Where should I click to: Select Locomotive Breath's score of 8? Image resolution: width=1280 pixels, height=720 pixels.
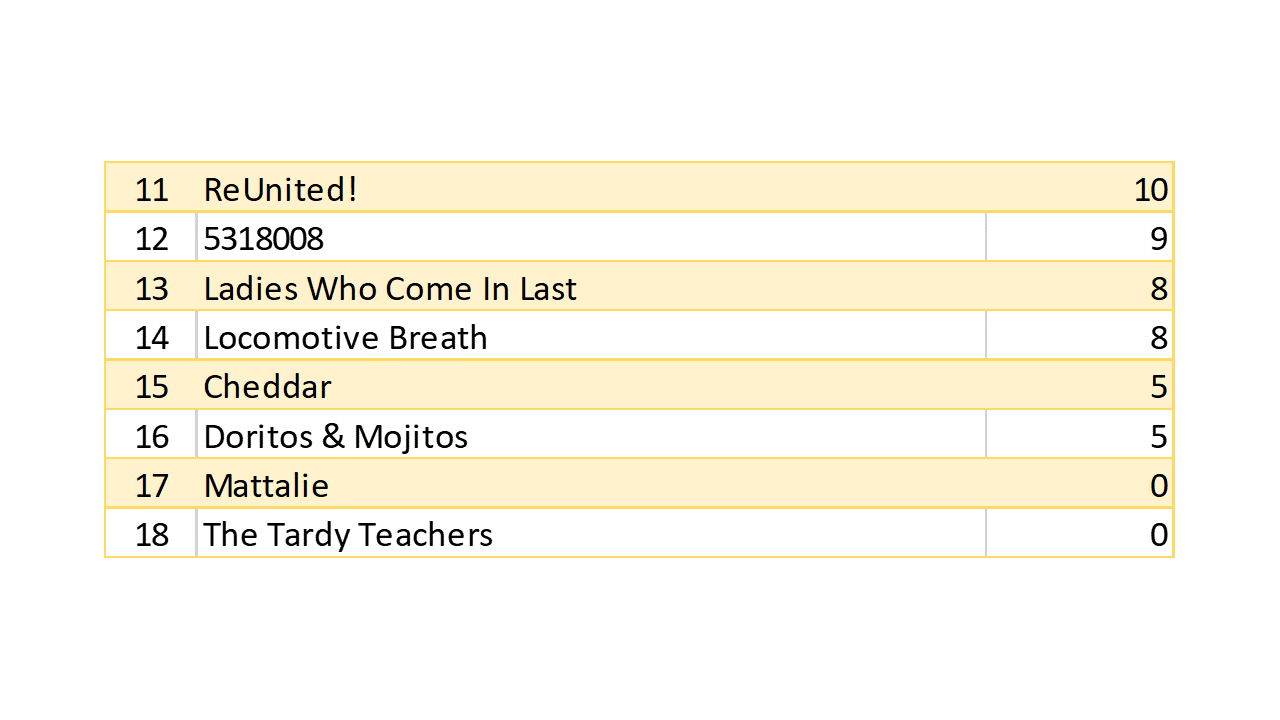point(1158,337)
